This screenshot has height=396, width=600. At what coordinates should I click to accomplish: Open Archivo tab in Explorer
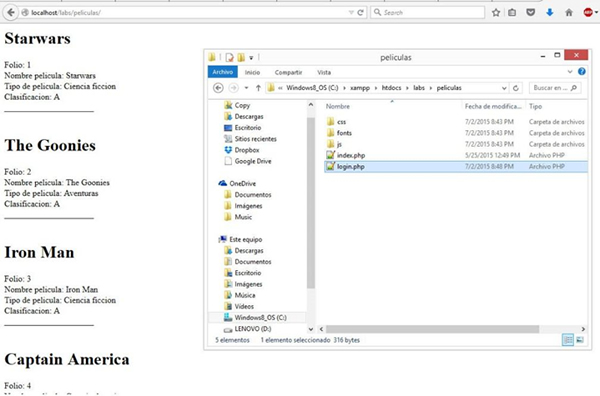point(223,72)
